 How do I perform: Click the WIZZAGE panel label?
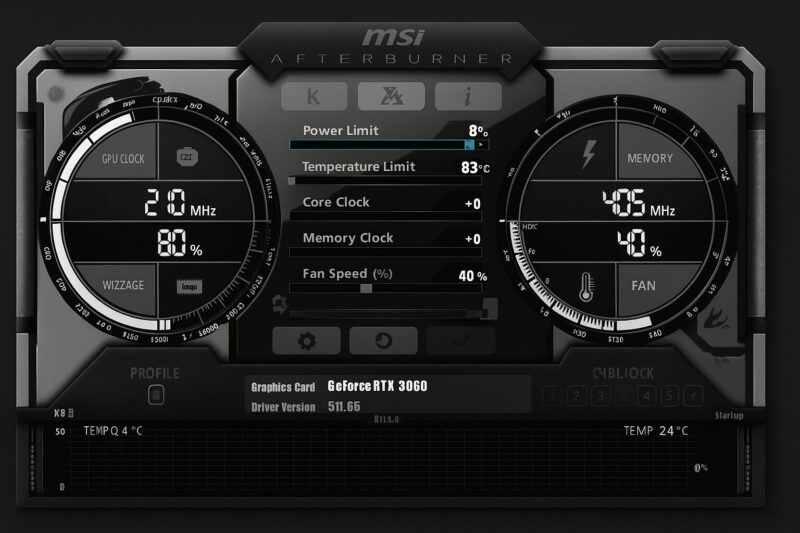(x=123, y=285)
